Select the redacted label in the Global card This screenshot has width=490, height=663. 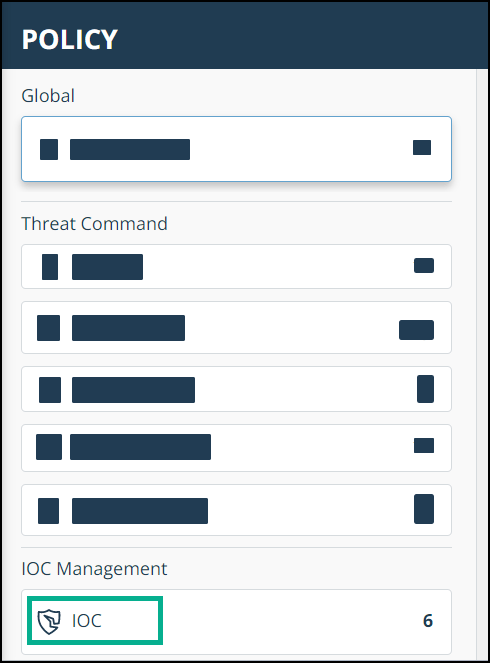pyautogui.click(x=130, y=149)
